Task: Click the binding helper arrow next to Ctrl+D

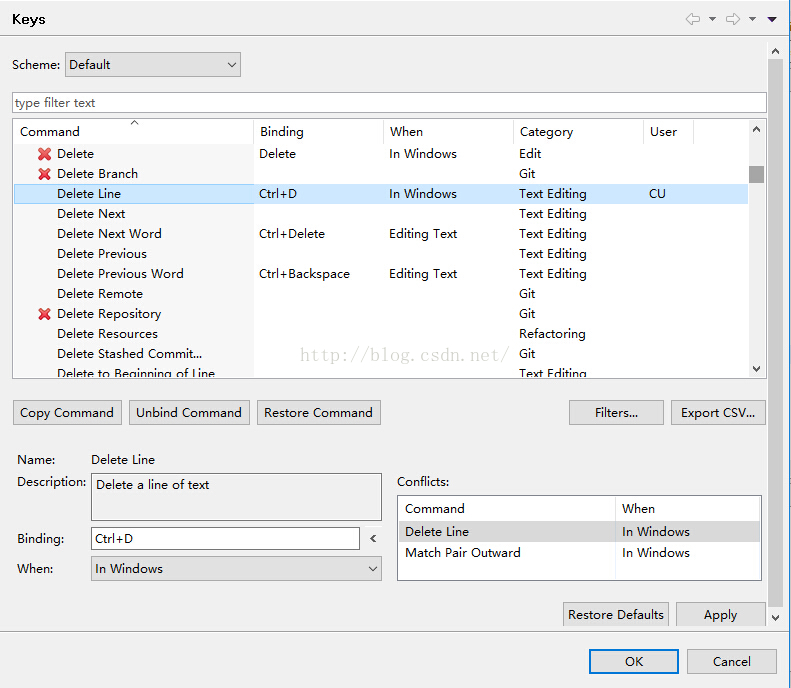Action: [x=373, y=539]
